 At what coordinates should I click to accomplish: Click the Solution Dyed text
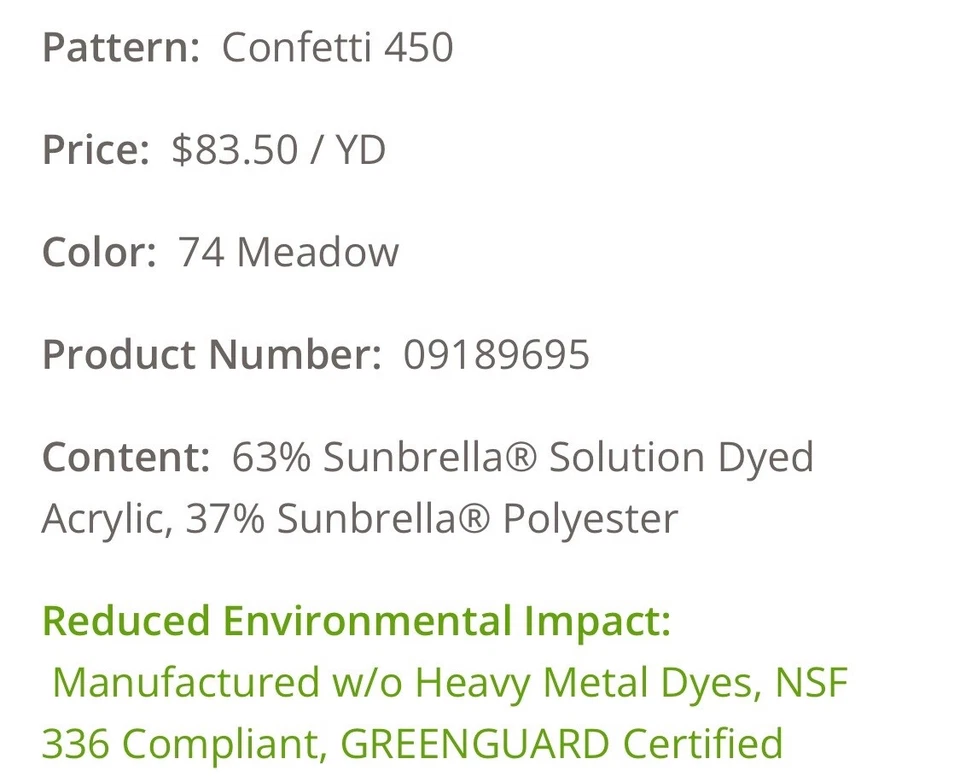point(682,458)
